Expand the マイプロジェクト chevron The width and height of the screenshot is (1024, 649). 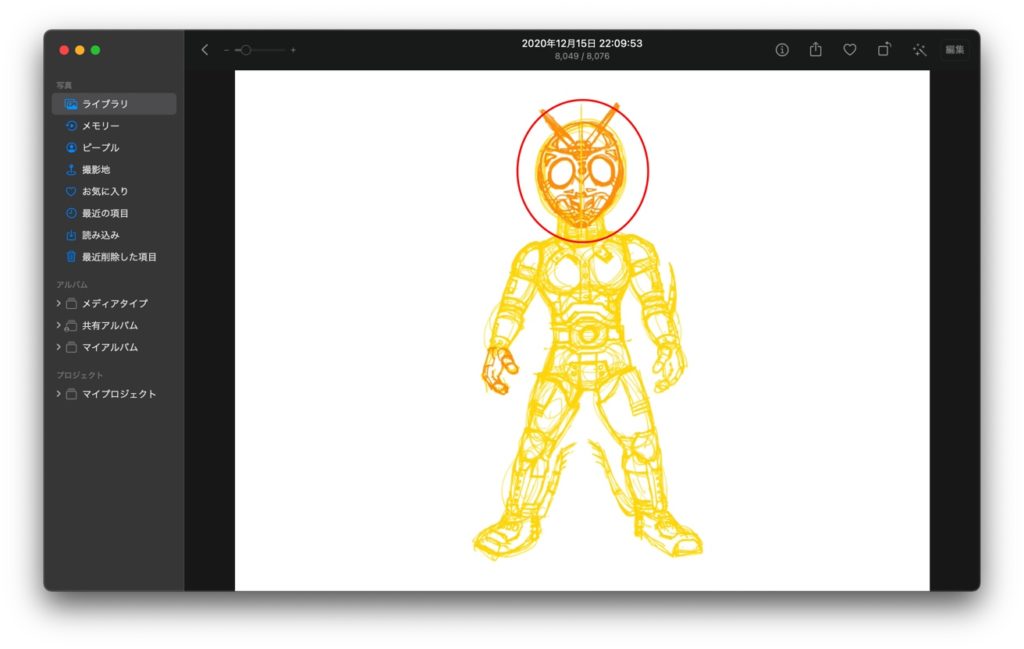pos(58,394)
